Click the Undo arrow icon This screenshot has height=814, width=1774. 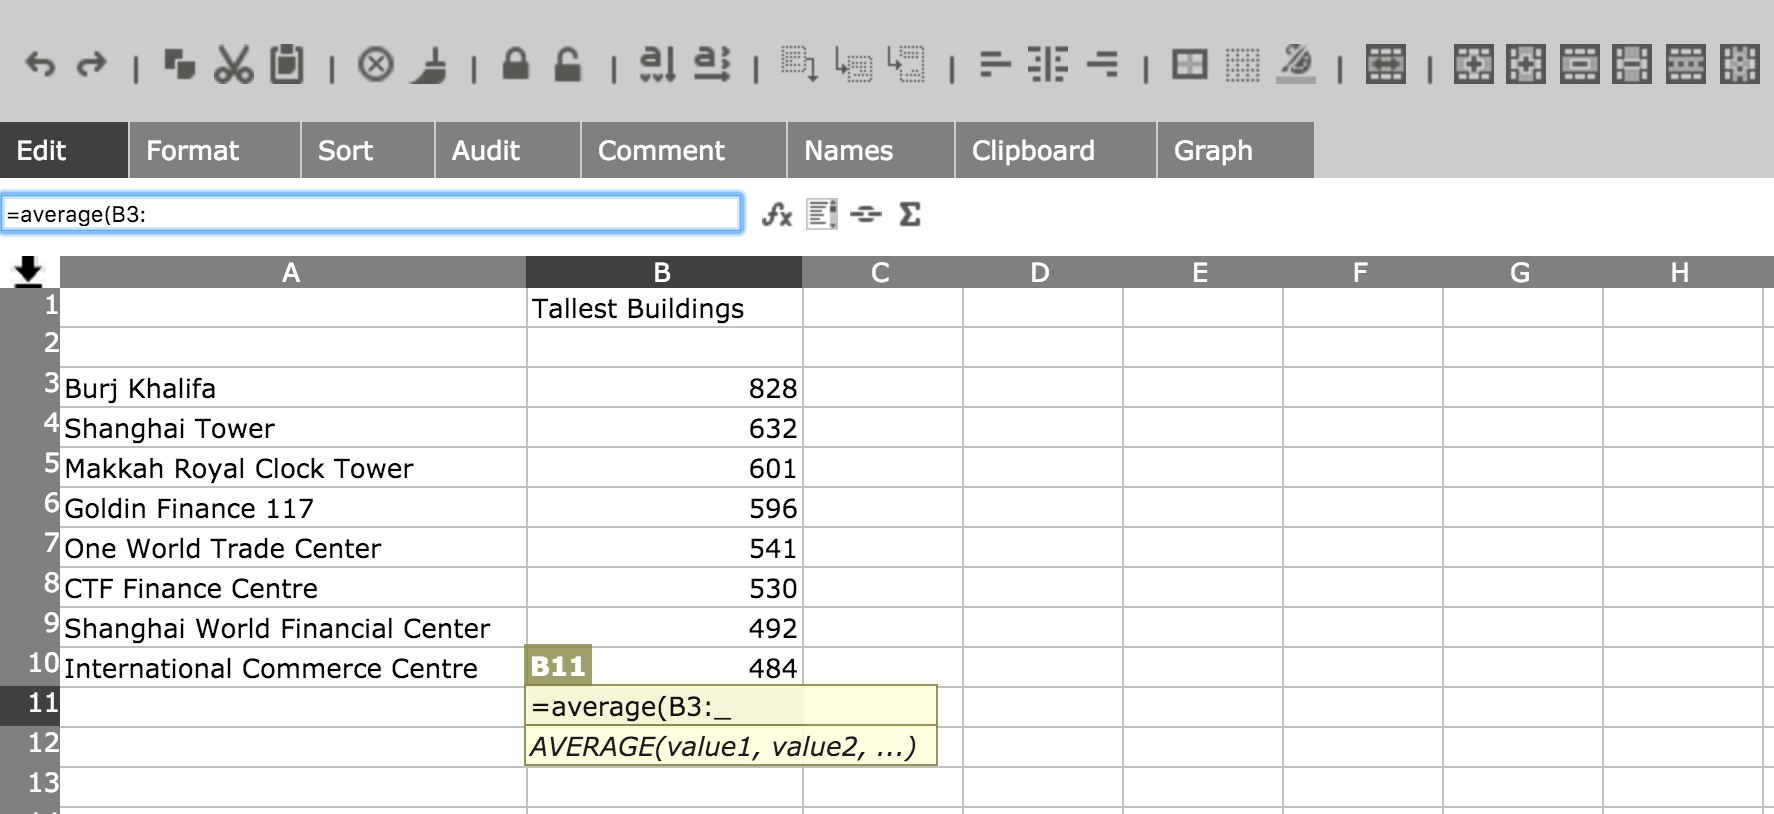point(40,65)
